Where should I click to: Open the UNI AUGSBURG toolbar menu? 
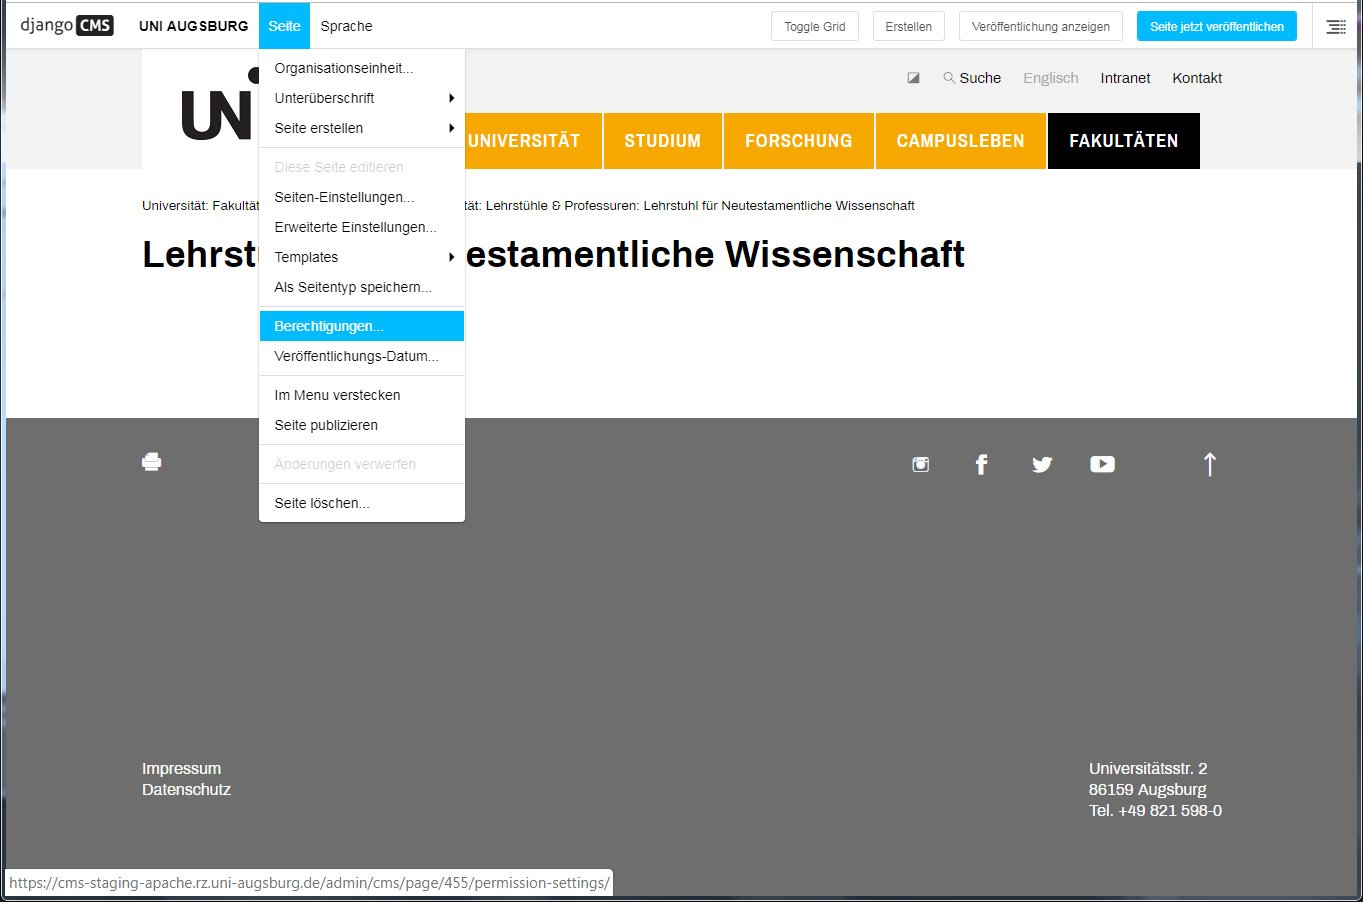194,26
